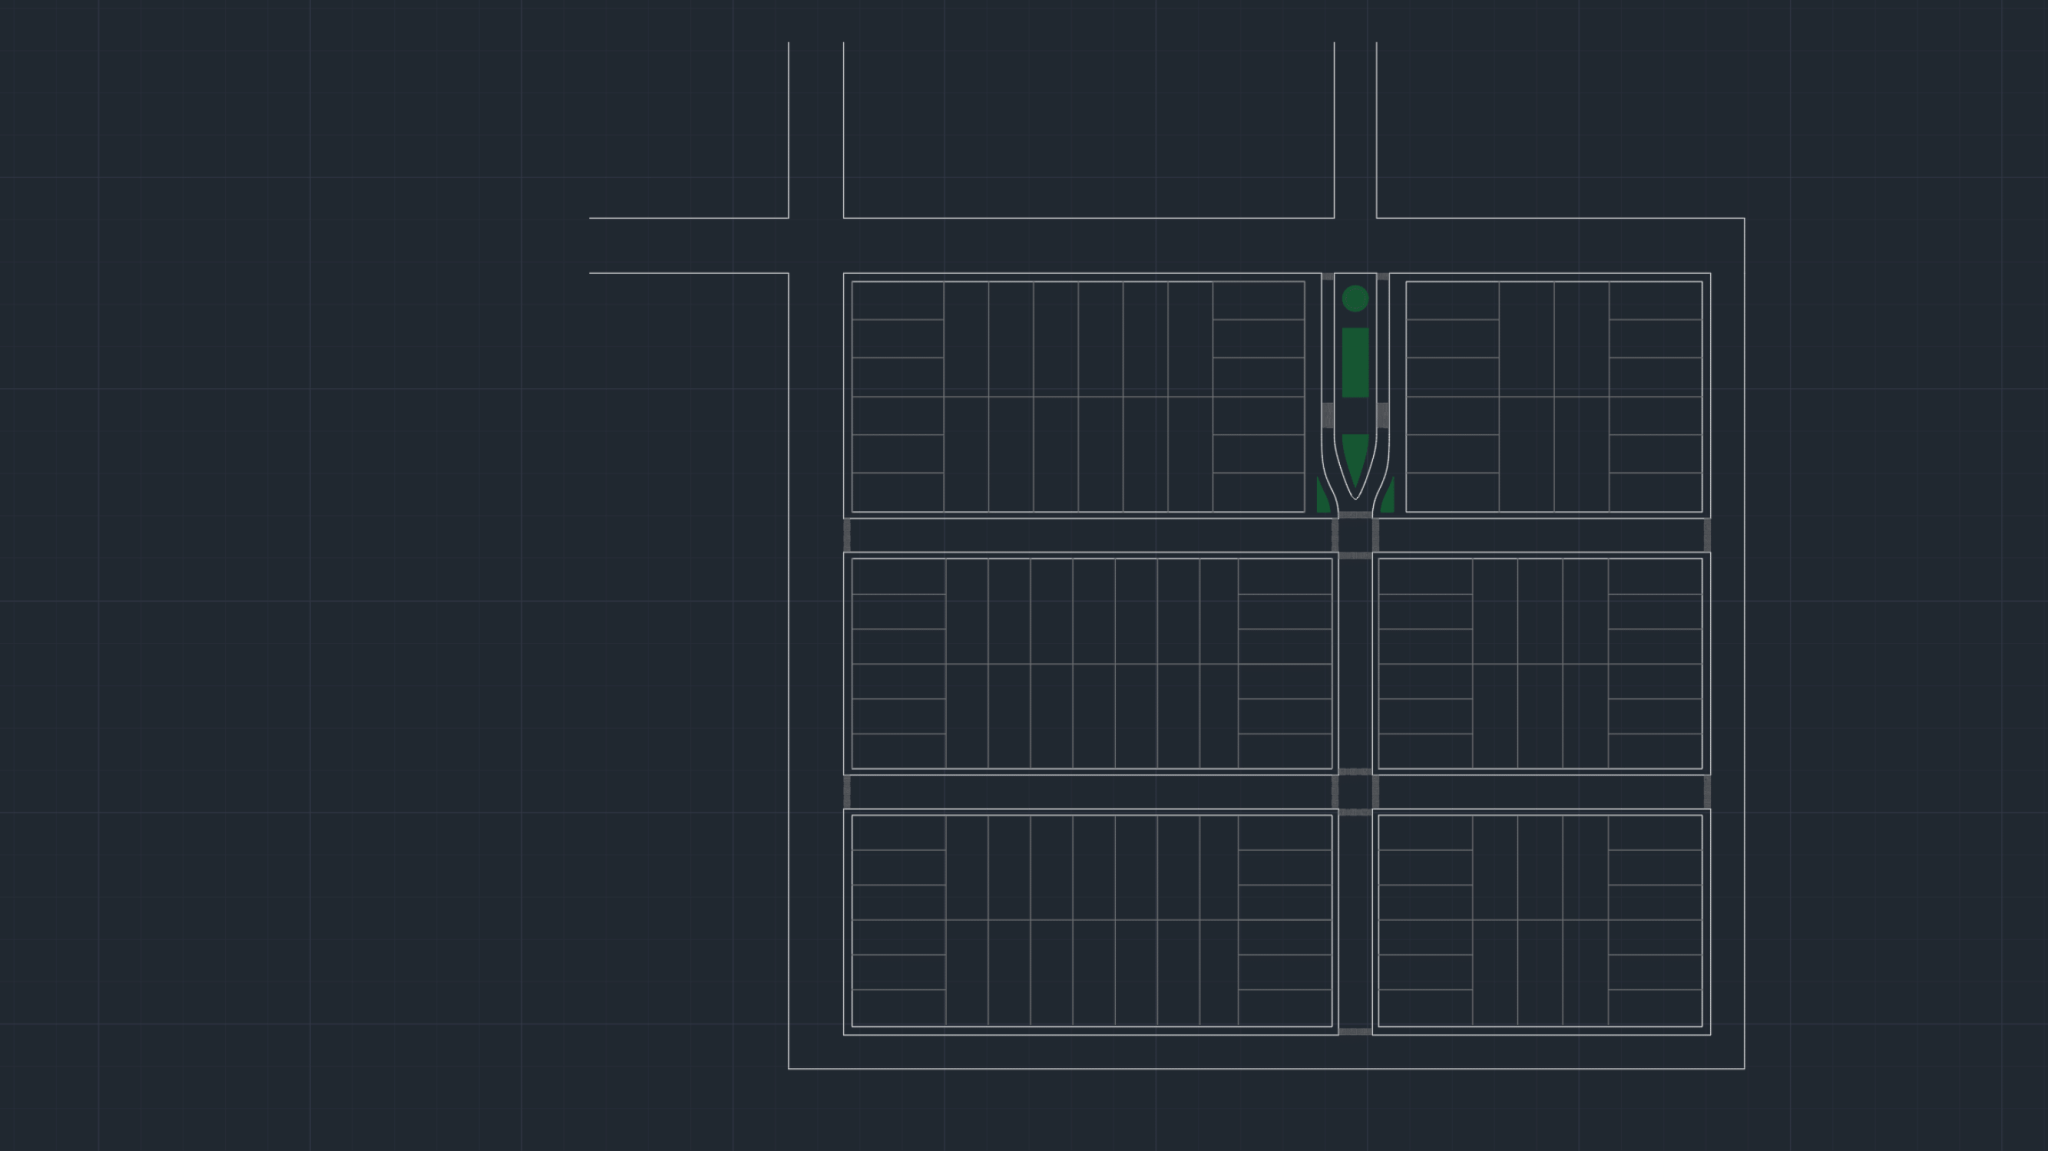Select the green rectangular hatch in median
The width and height of the screenshot is (2048, 1151).
pos(1355,362)
